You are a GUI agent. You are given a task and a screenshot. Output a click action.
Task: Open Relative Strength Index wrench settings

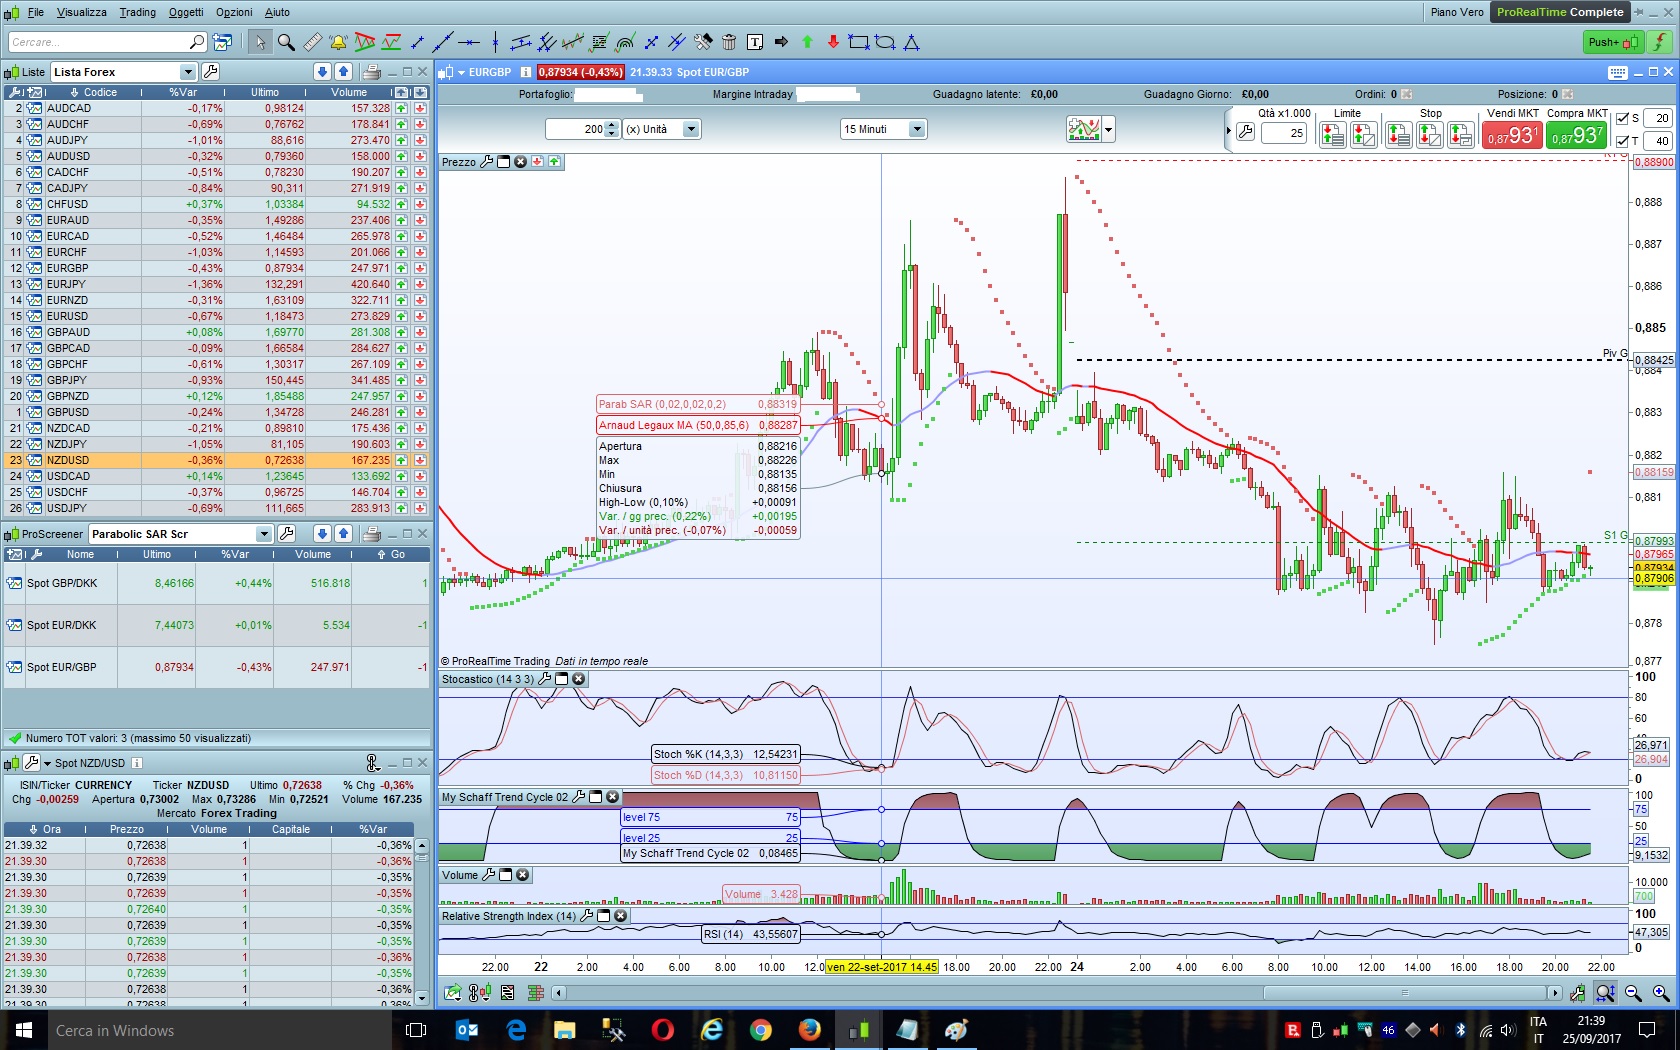pos(587,916)
